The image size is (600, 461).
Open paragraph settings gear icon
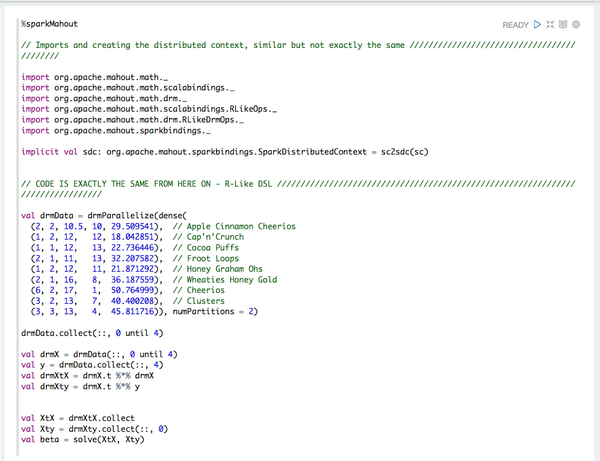point(576,24)
